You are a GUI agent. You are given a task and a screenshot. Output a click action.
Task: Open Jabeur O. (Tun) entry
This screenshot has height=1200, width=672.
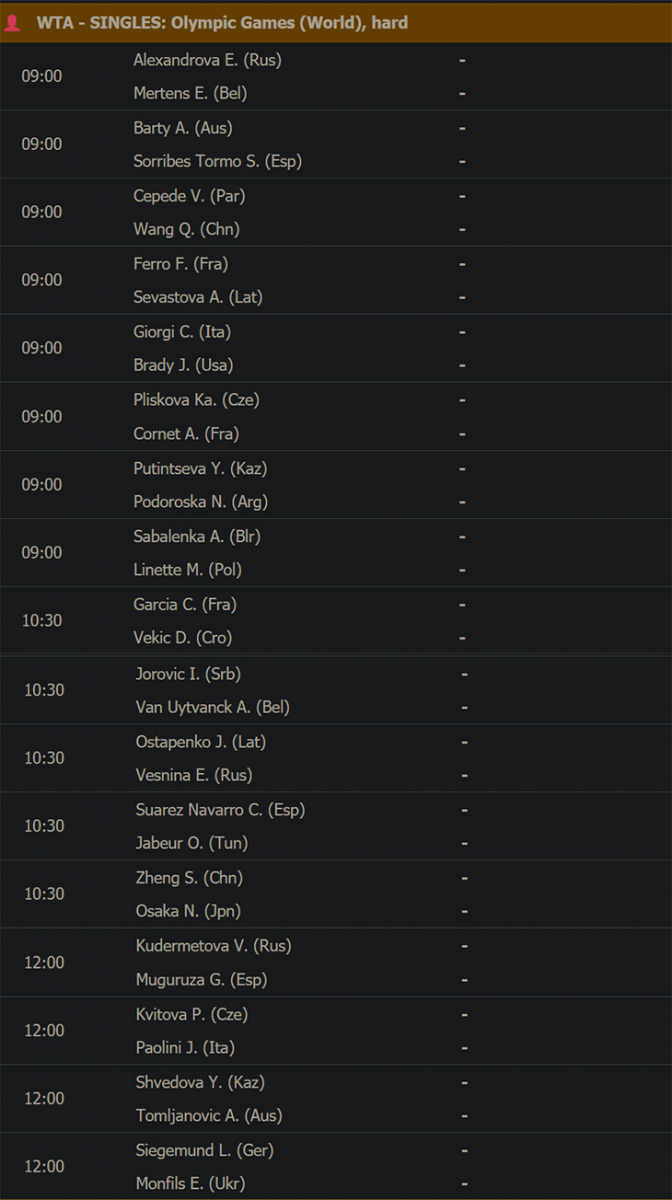pyautogui.click(x=192, y=843)
